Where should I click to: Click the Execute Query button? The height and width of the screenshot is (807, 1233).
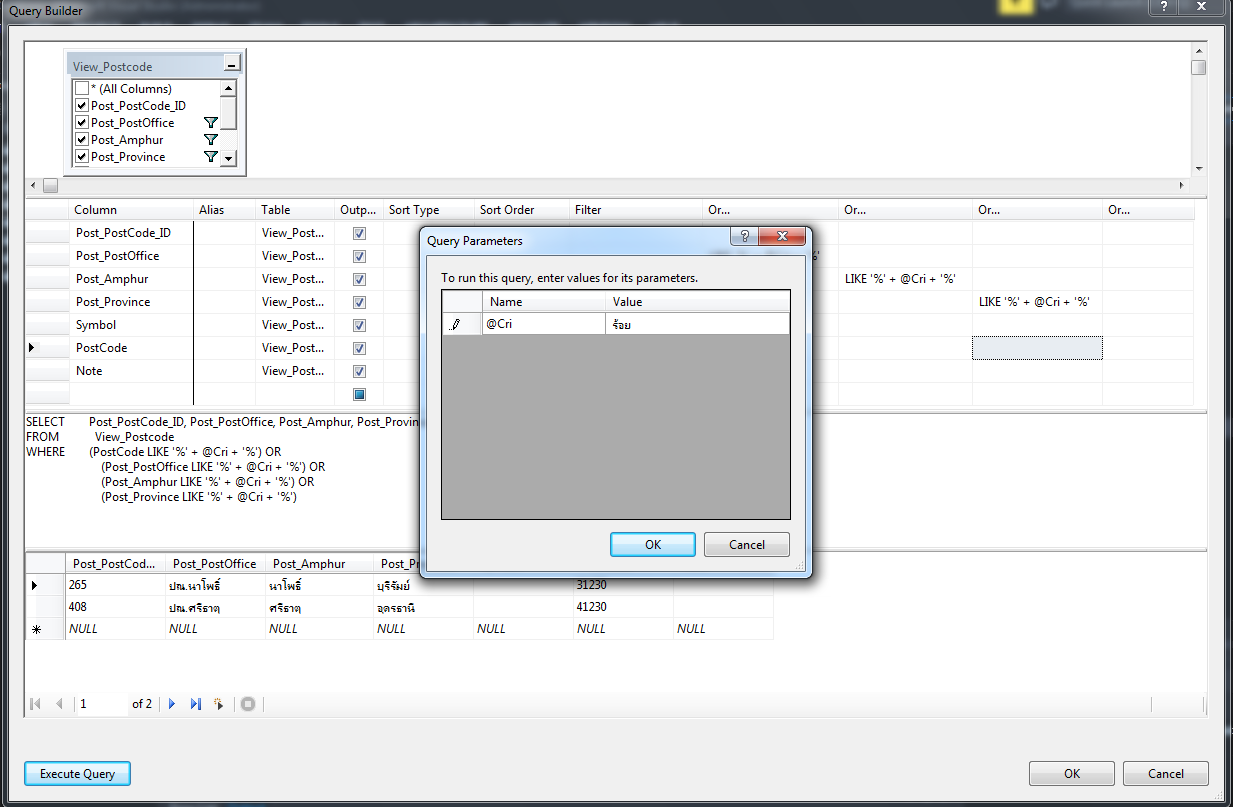point(77,774)
